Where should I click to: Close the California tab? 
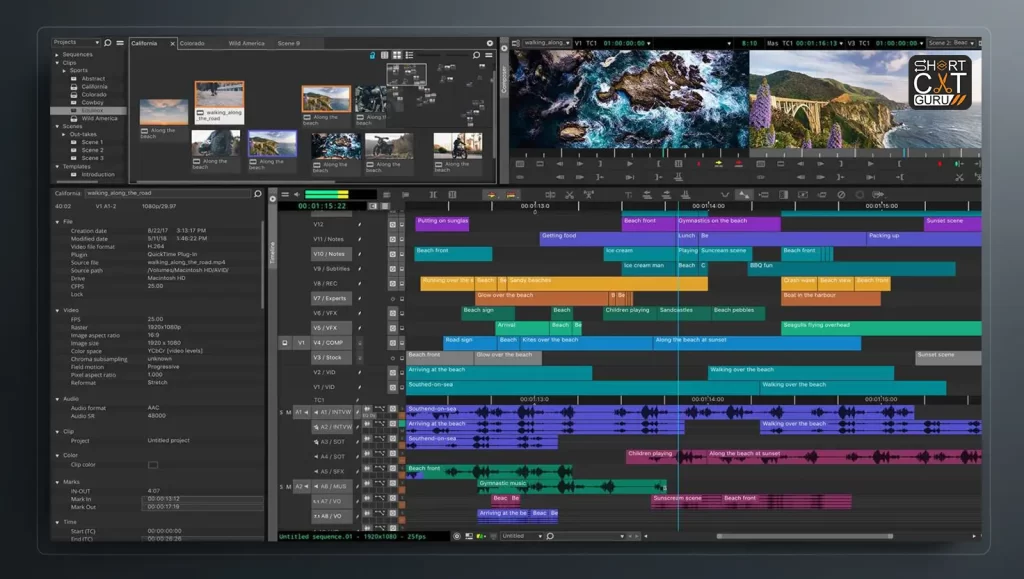coord(172,44)
